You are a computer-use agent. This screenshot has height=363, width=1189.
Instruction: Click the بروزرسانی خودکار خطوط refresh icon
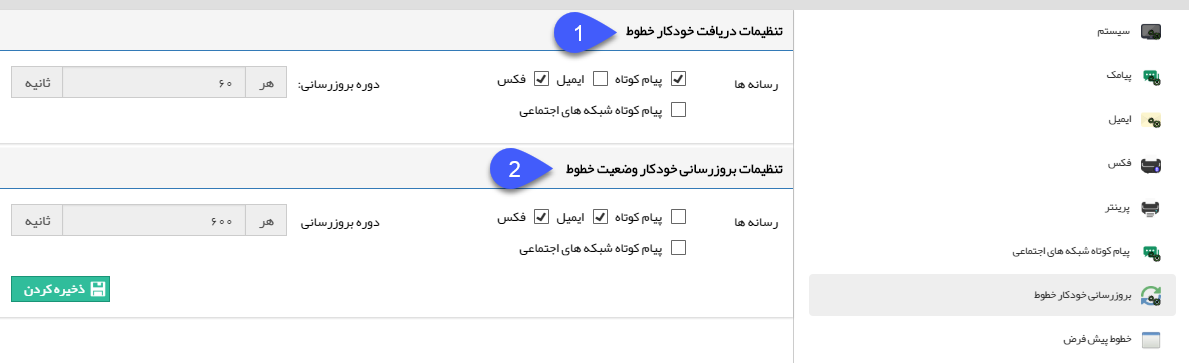point(1151,296)
